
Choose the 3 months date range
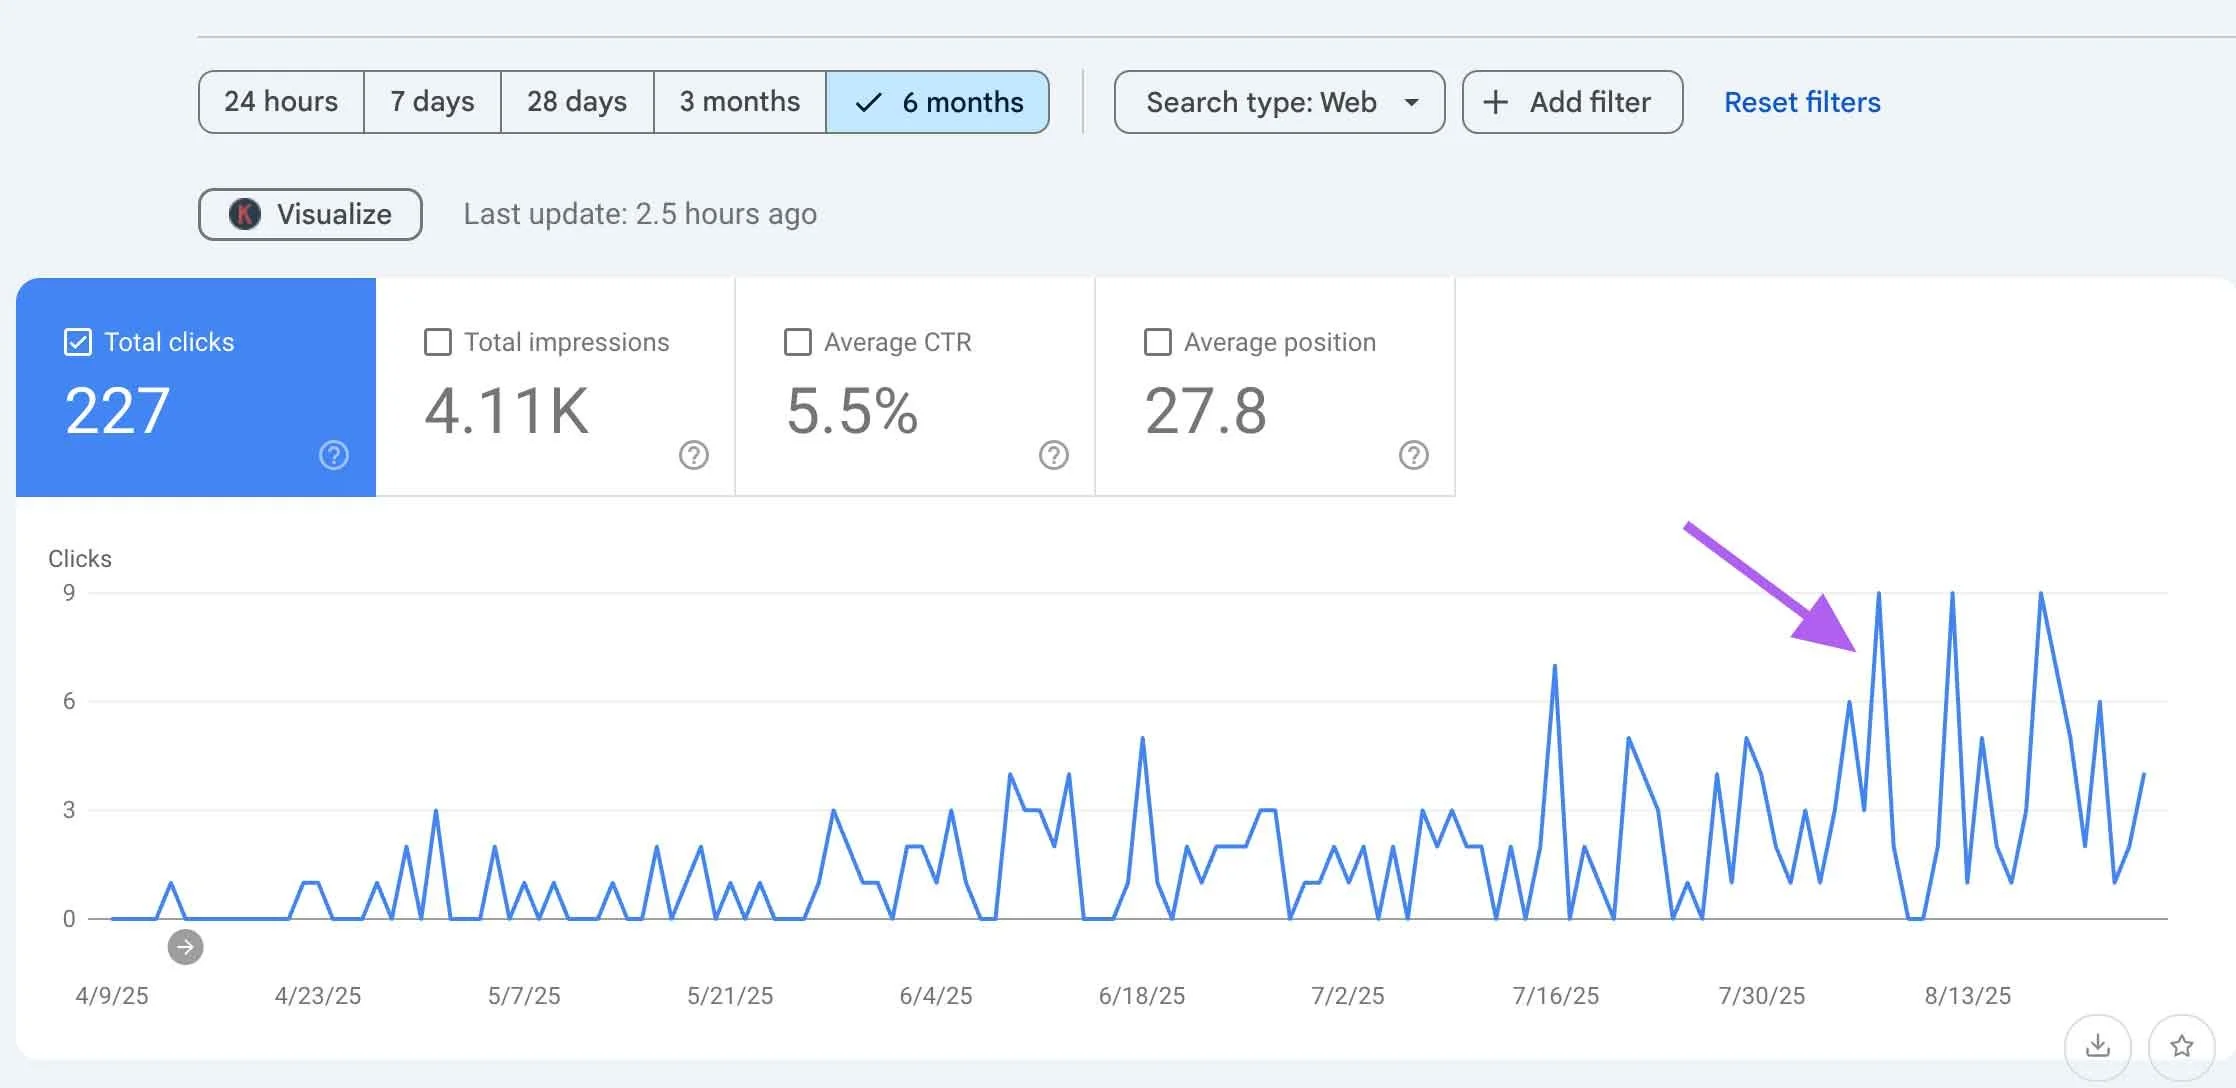tap(739, 102)
